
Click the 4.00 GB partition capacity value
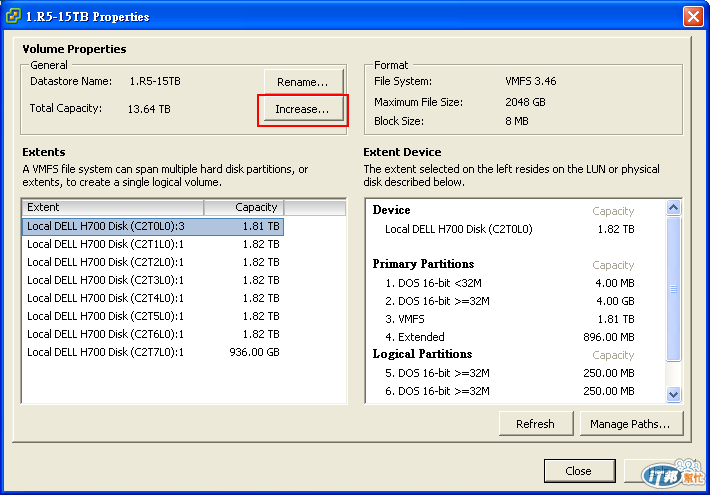(x=615, y=301)
